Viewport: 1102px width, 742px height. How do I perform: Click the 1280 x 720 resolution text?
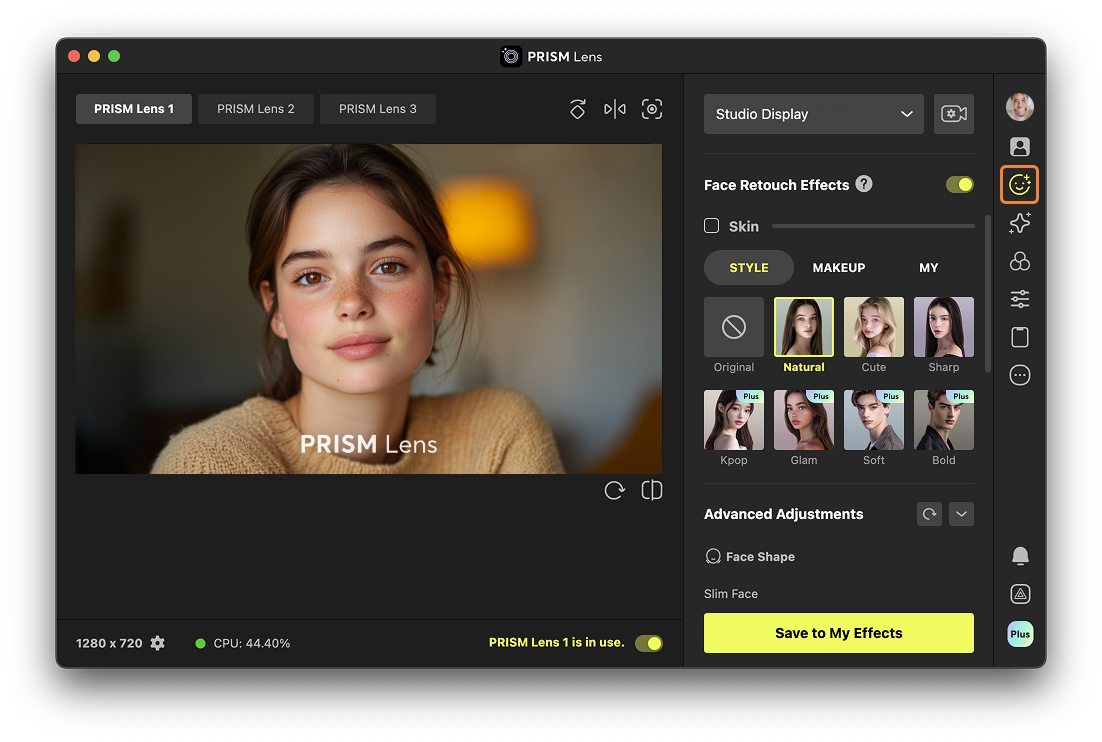click(x=109, y=643)
